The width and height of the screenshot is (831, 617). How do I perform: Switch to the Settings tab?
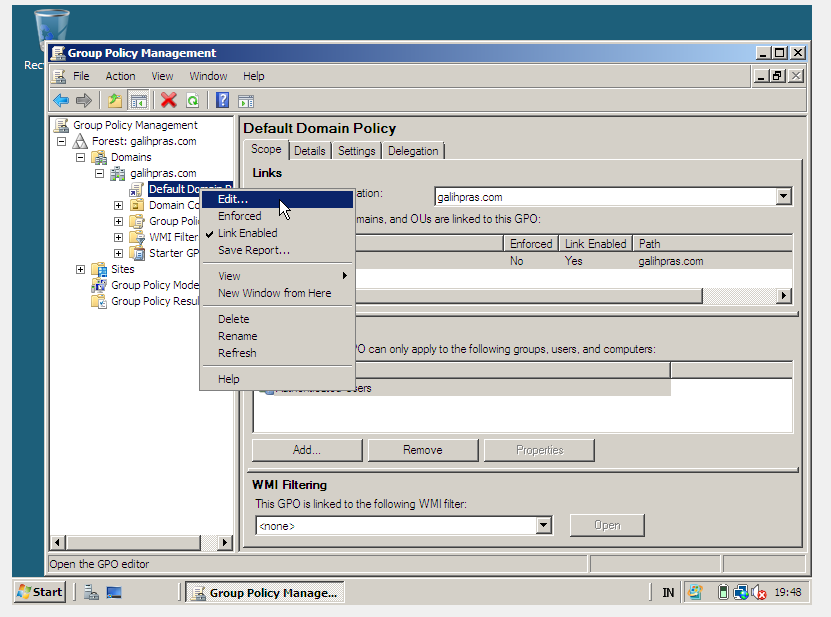356,151
